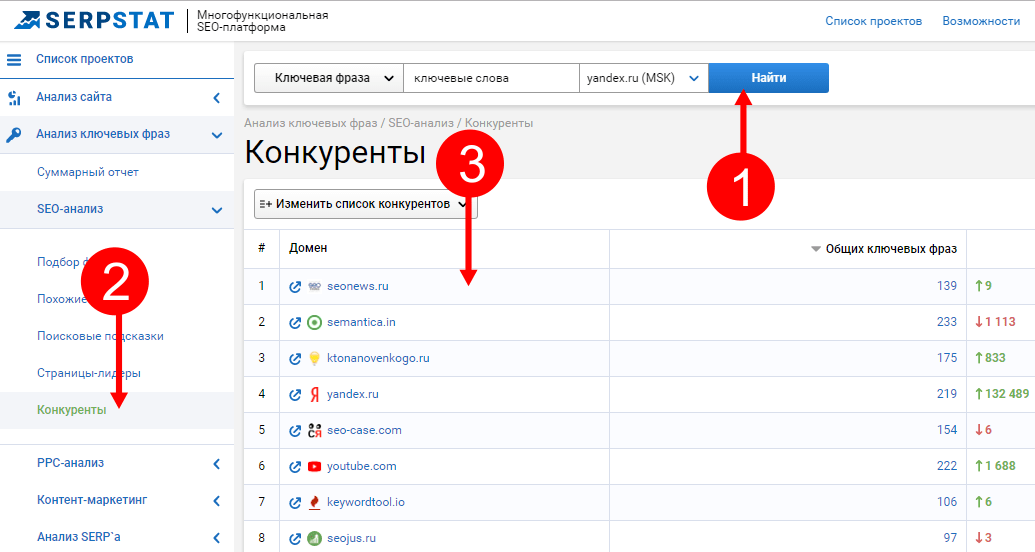Click the 1 113 decrease value
Image resolution: width=1035 pixels, height=552 pixels.
1000,322
